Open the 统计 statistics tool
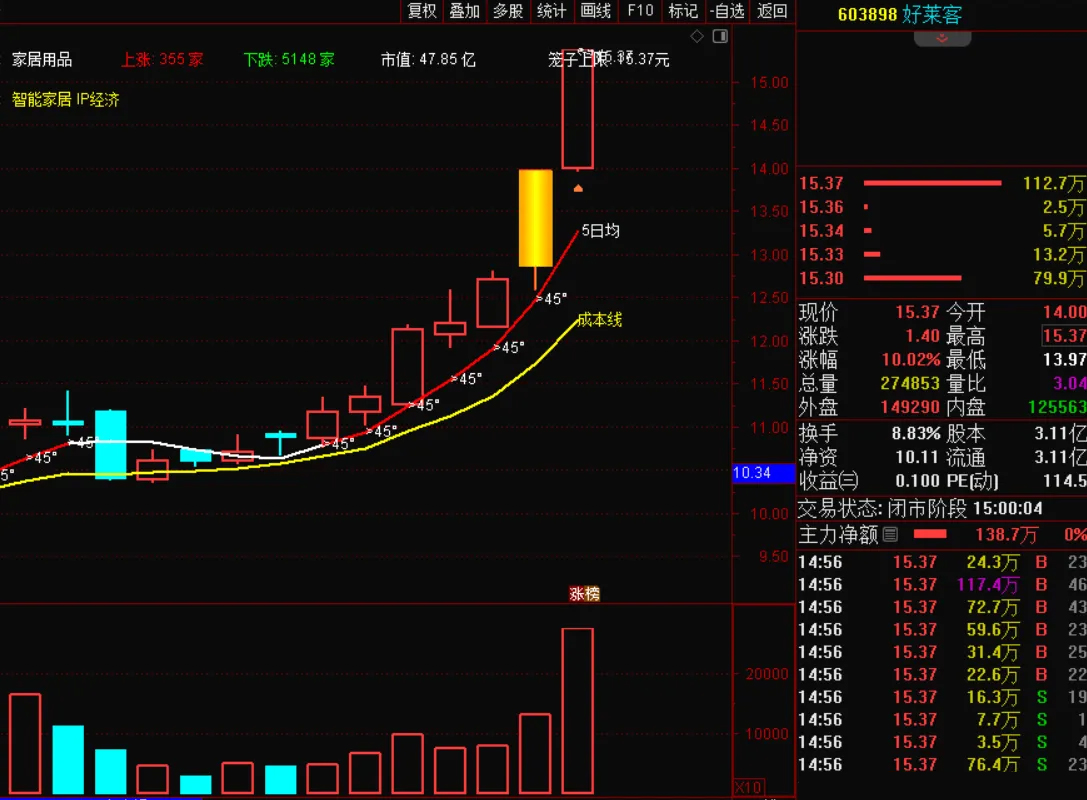The height and width of the screenshot is (800, 1087). pyautogui.click(x=549, y=12)
